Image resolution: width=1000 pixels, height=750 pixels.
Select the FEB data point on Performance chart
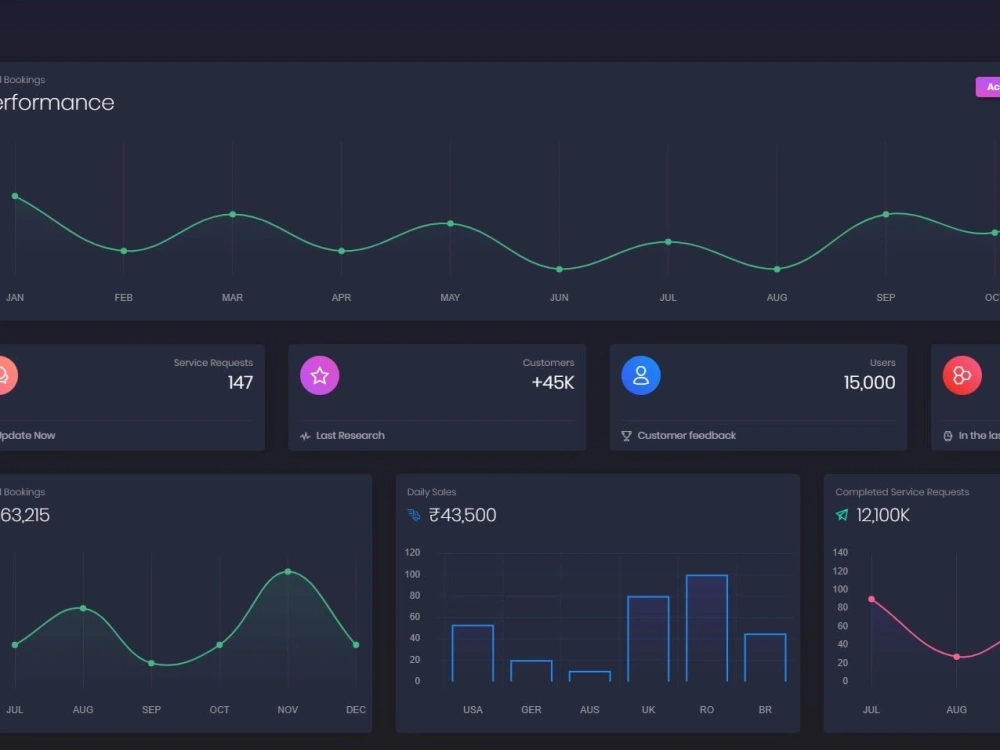pos(124,251)
